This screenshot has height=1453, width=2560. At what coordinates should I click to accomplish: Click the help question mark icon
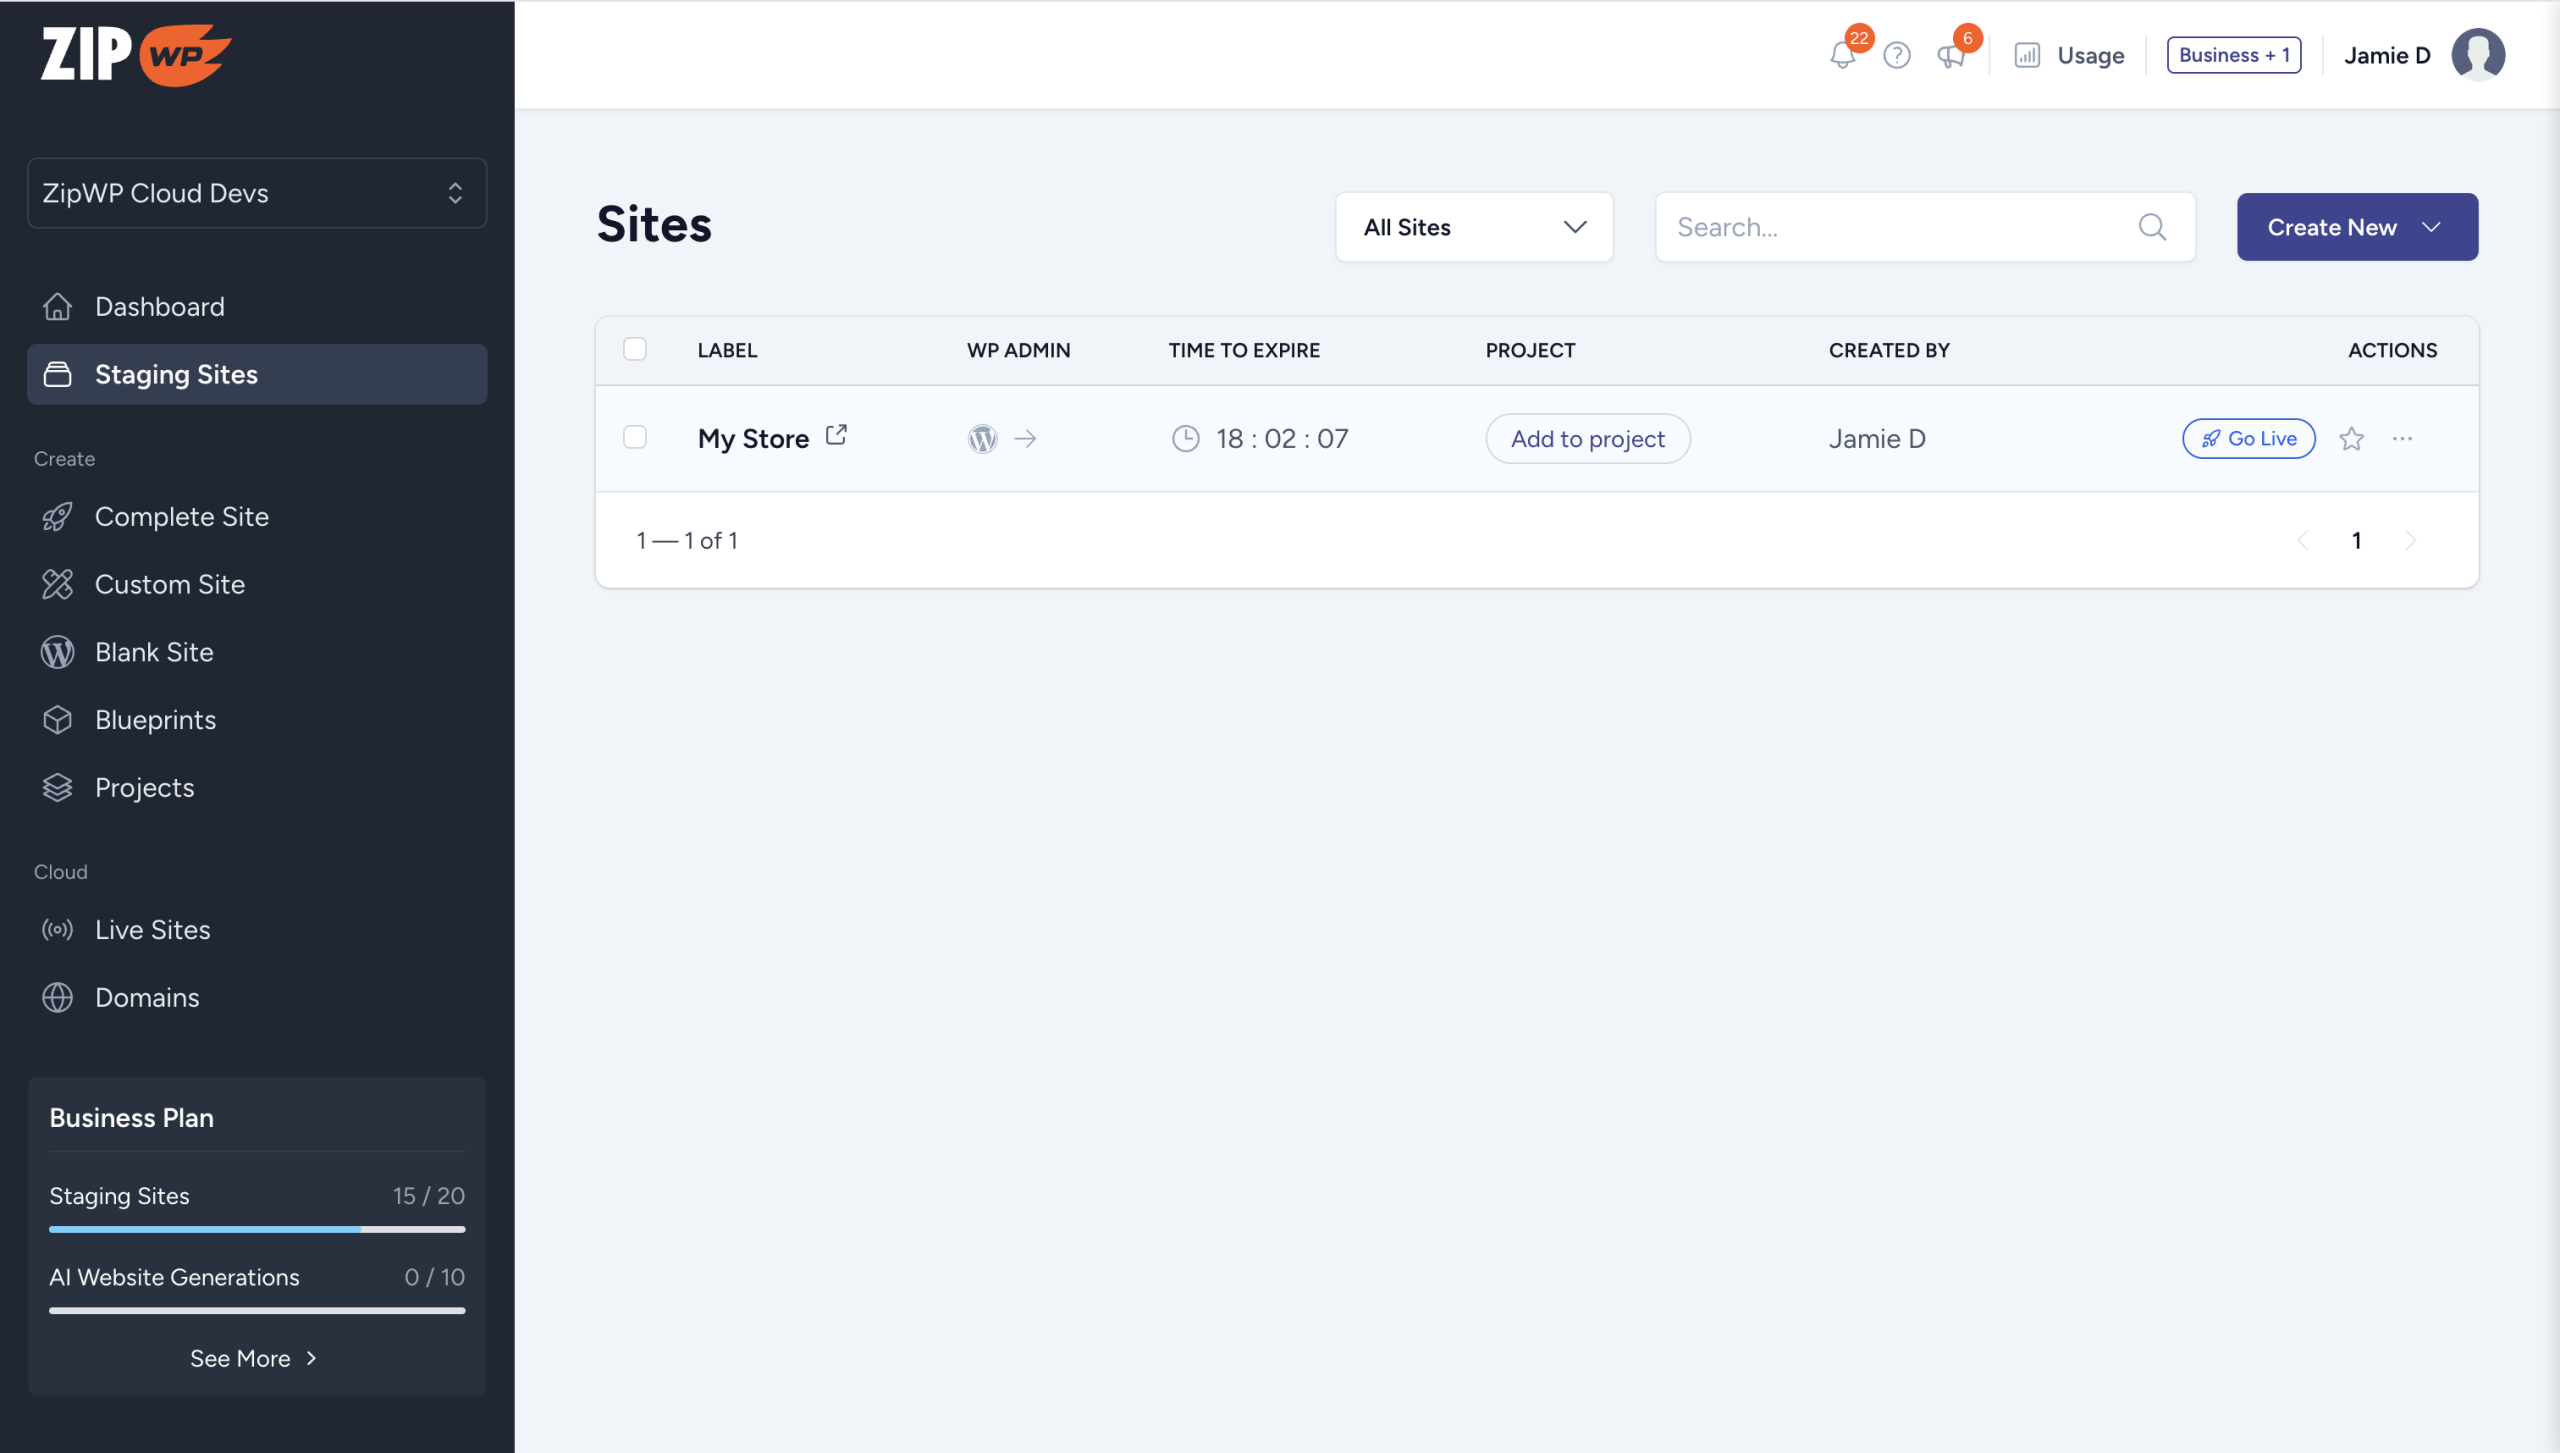point(1896,56)
